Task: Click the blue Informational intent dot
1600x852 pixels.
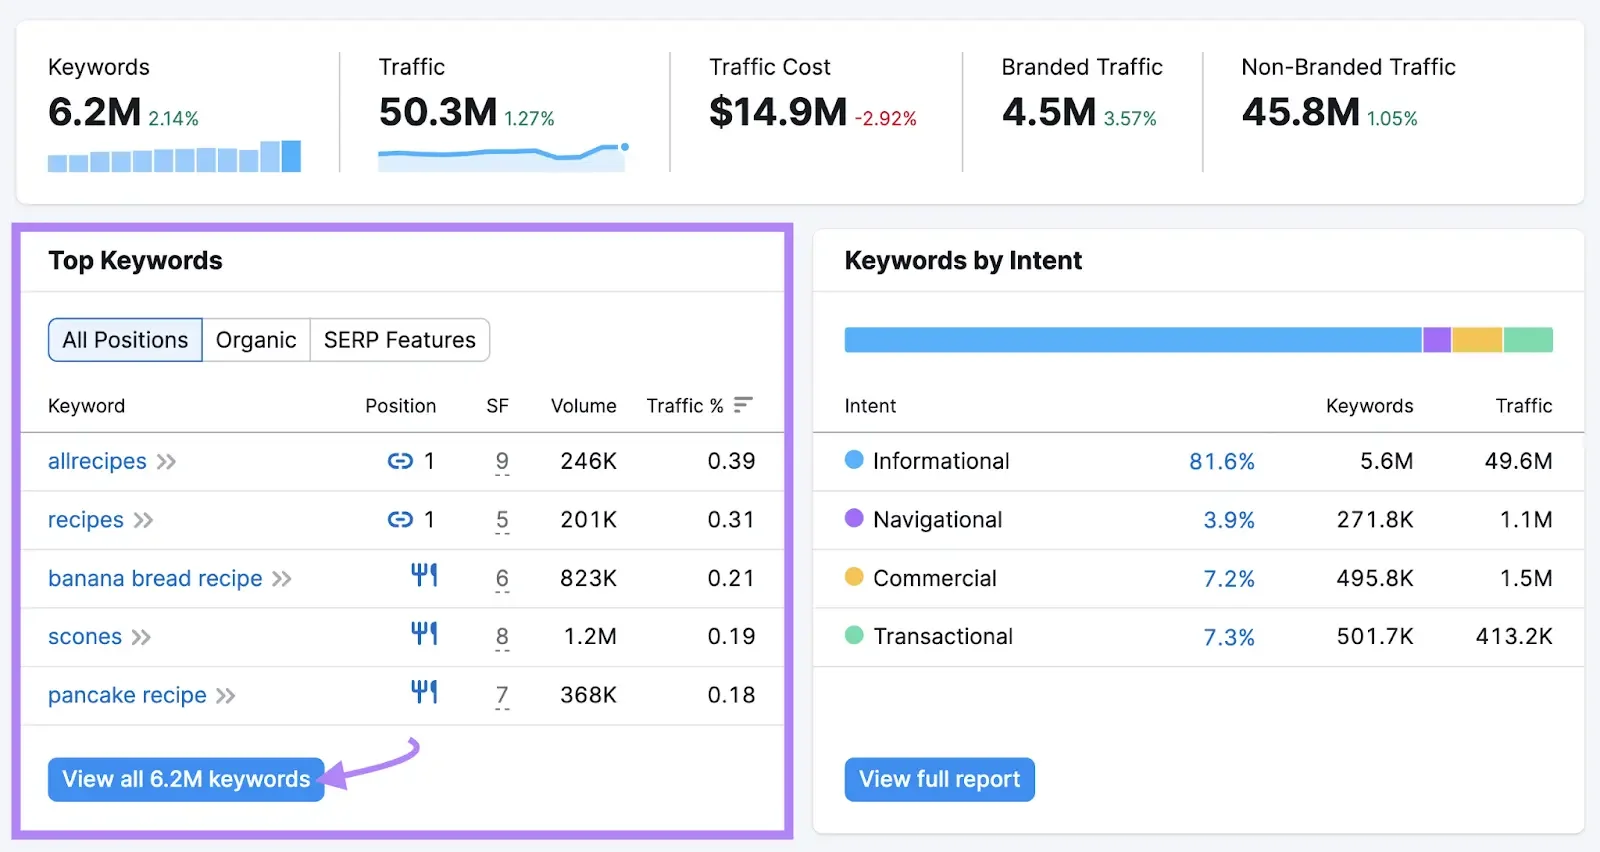Action: tap(854, 460)
